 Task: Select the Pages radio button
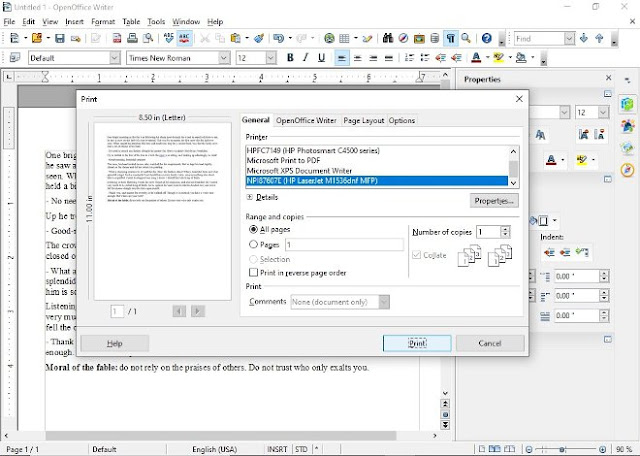click(253, 245)
